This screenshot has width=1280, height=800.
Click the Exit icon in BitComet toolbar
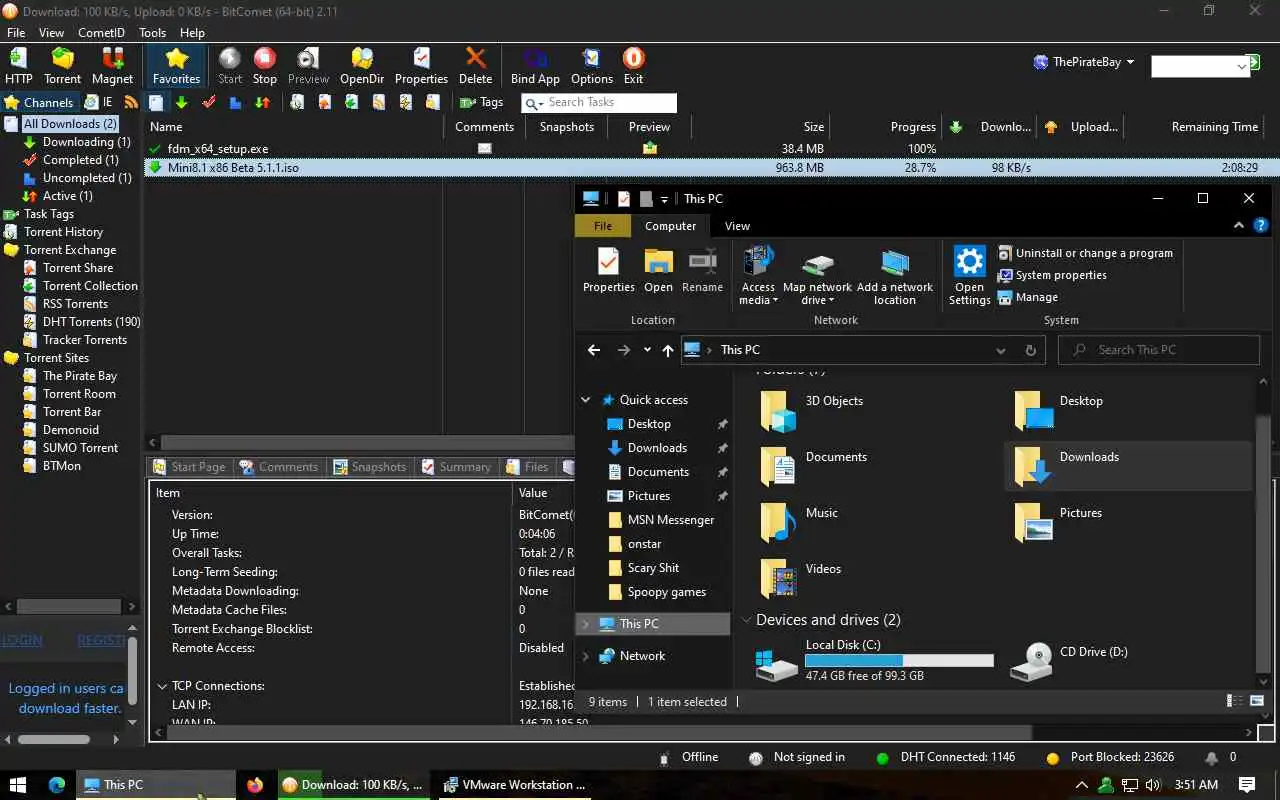click(633, 66)
